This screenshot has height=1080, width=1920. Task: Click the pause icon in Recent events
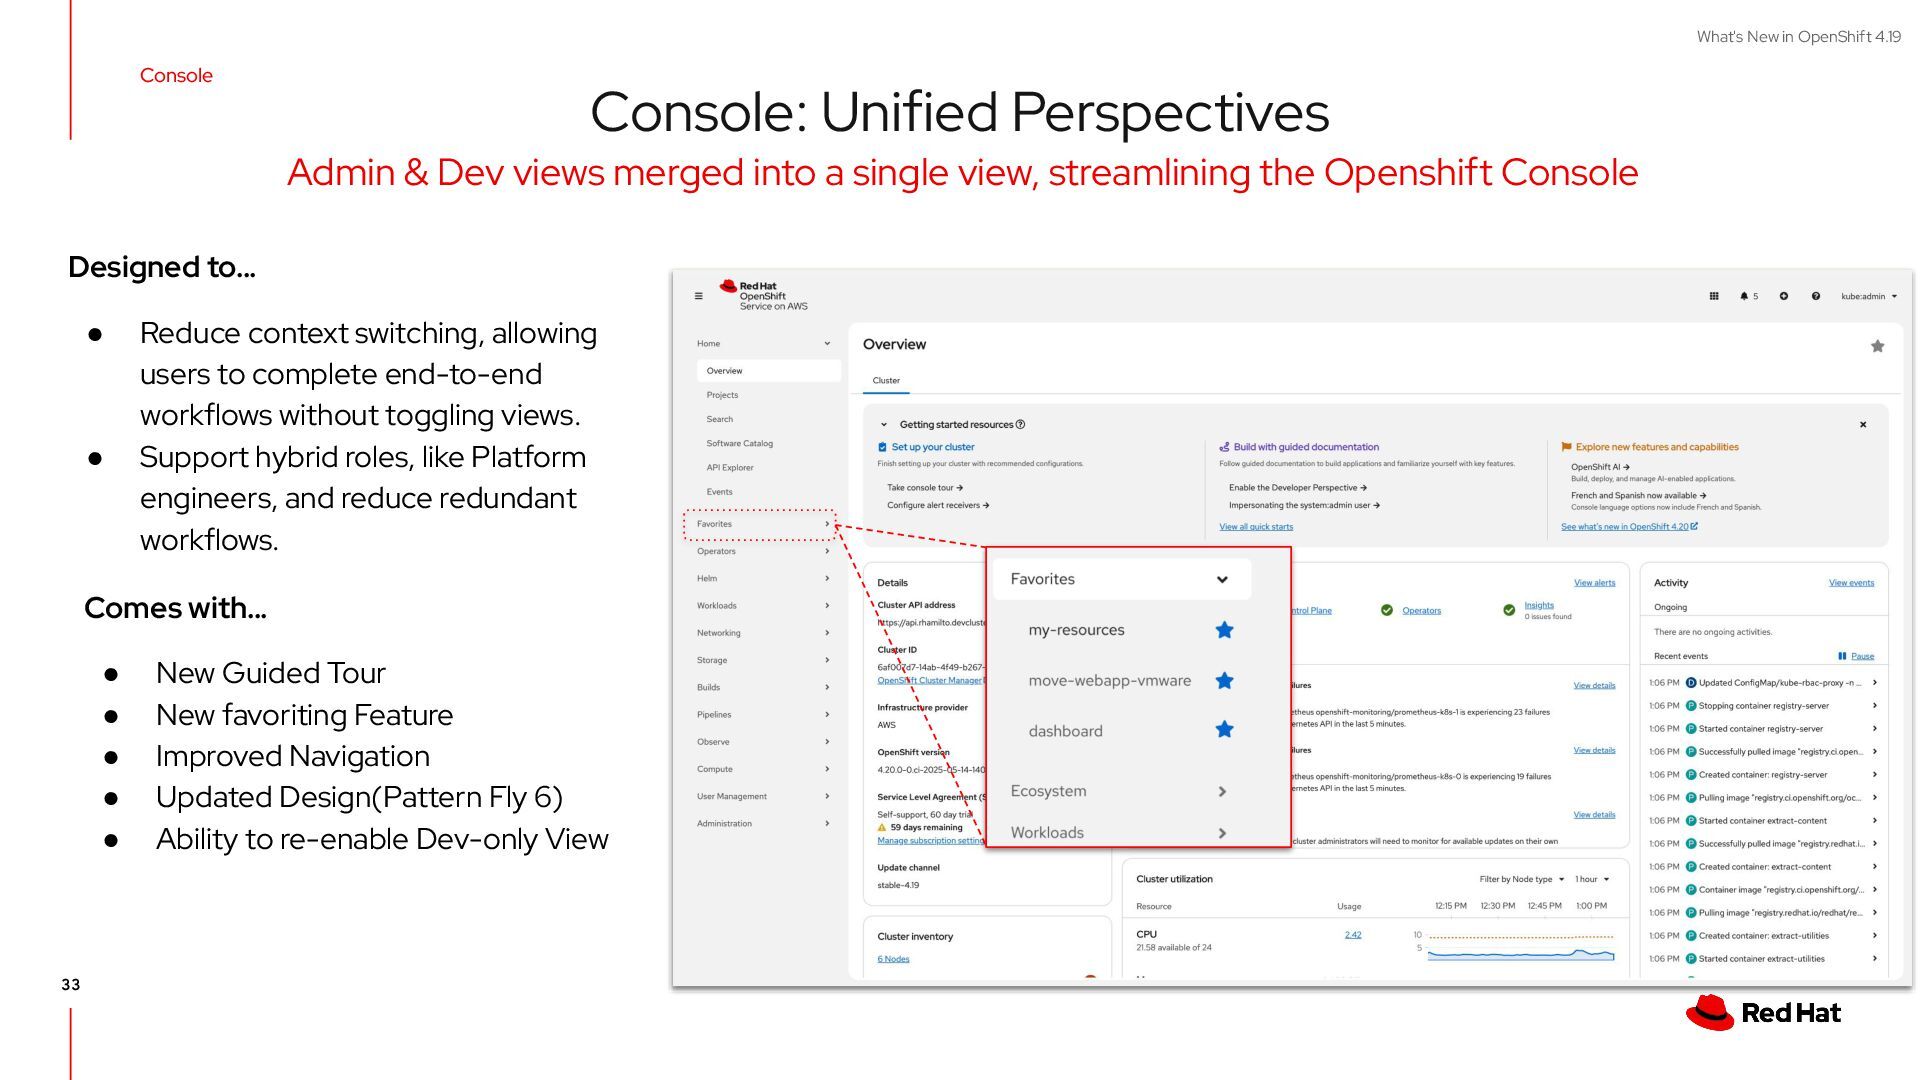tap(1842, 656)
